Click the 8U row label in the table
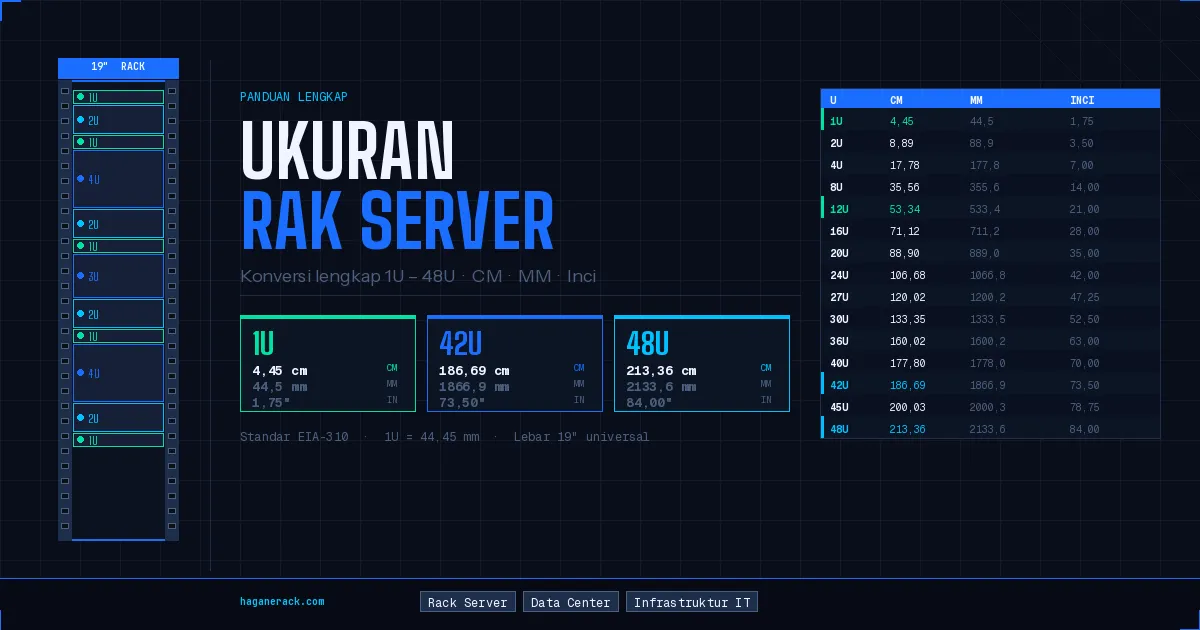This screenshot has height=630, width=1200. coord(836,187)
